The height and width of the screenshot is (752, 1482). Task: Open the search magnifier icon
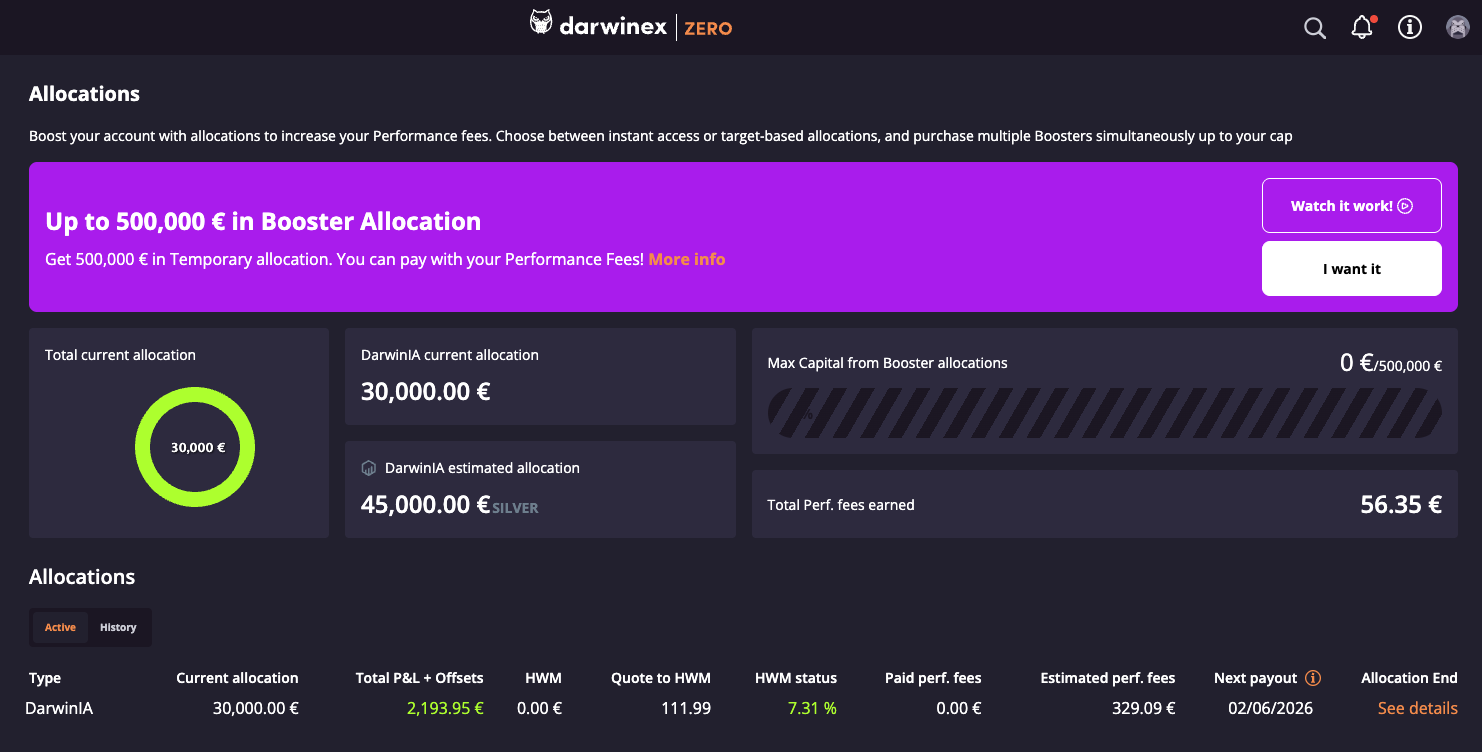click(x=1315, y=28)
